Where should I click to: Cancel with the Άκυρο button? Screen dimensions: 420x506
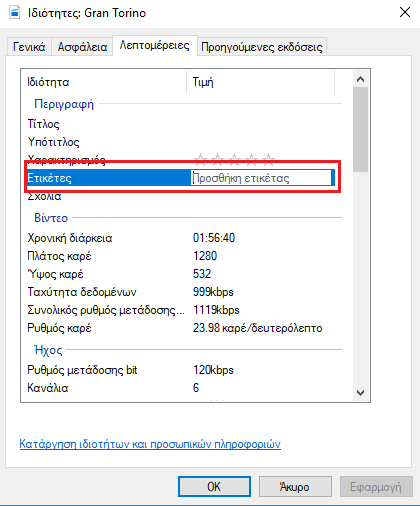[295, 487]
